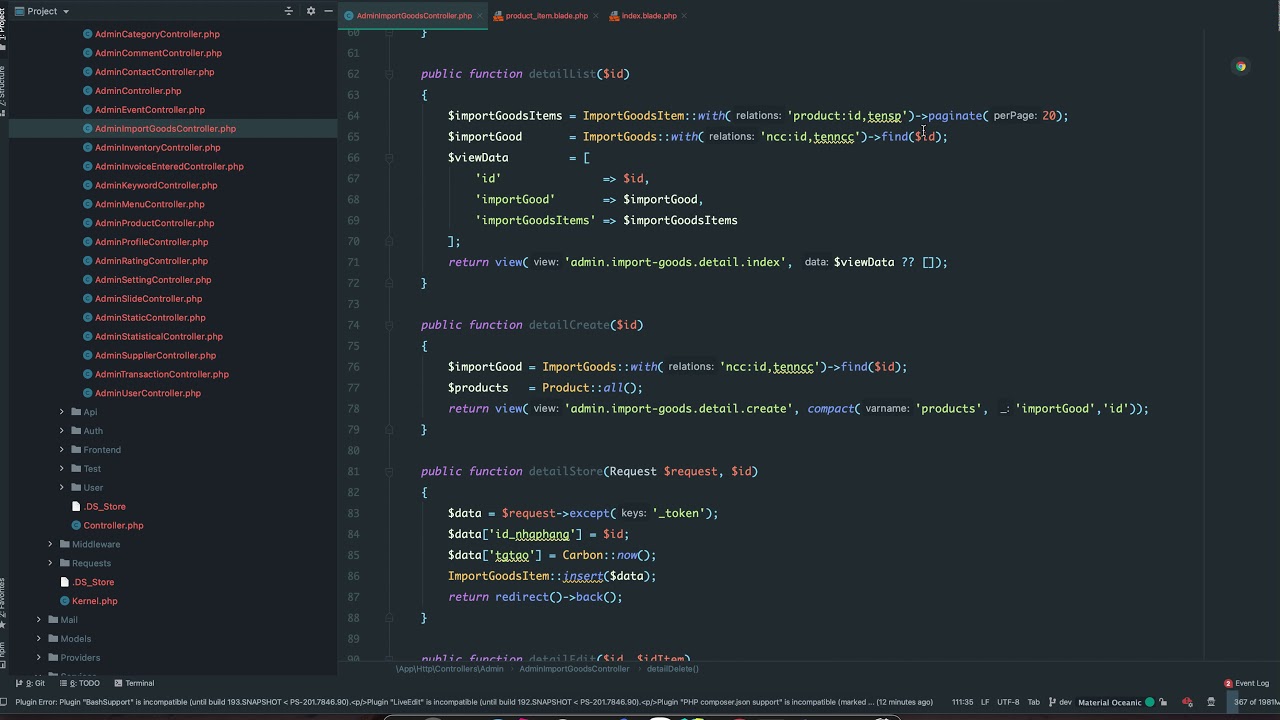Hide the Project tool window with the minus icon
Viewport: 1280px width, 720px height.
pyautogui.click(x=328, y=11)
